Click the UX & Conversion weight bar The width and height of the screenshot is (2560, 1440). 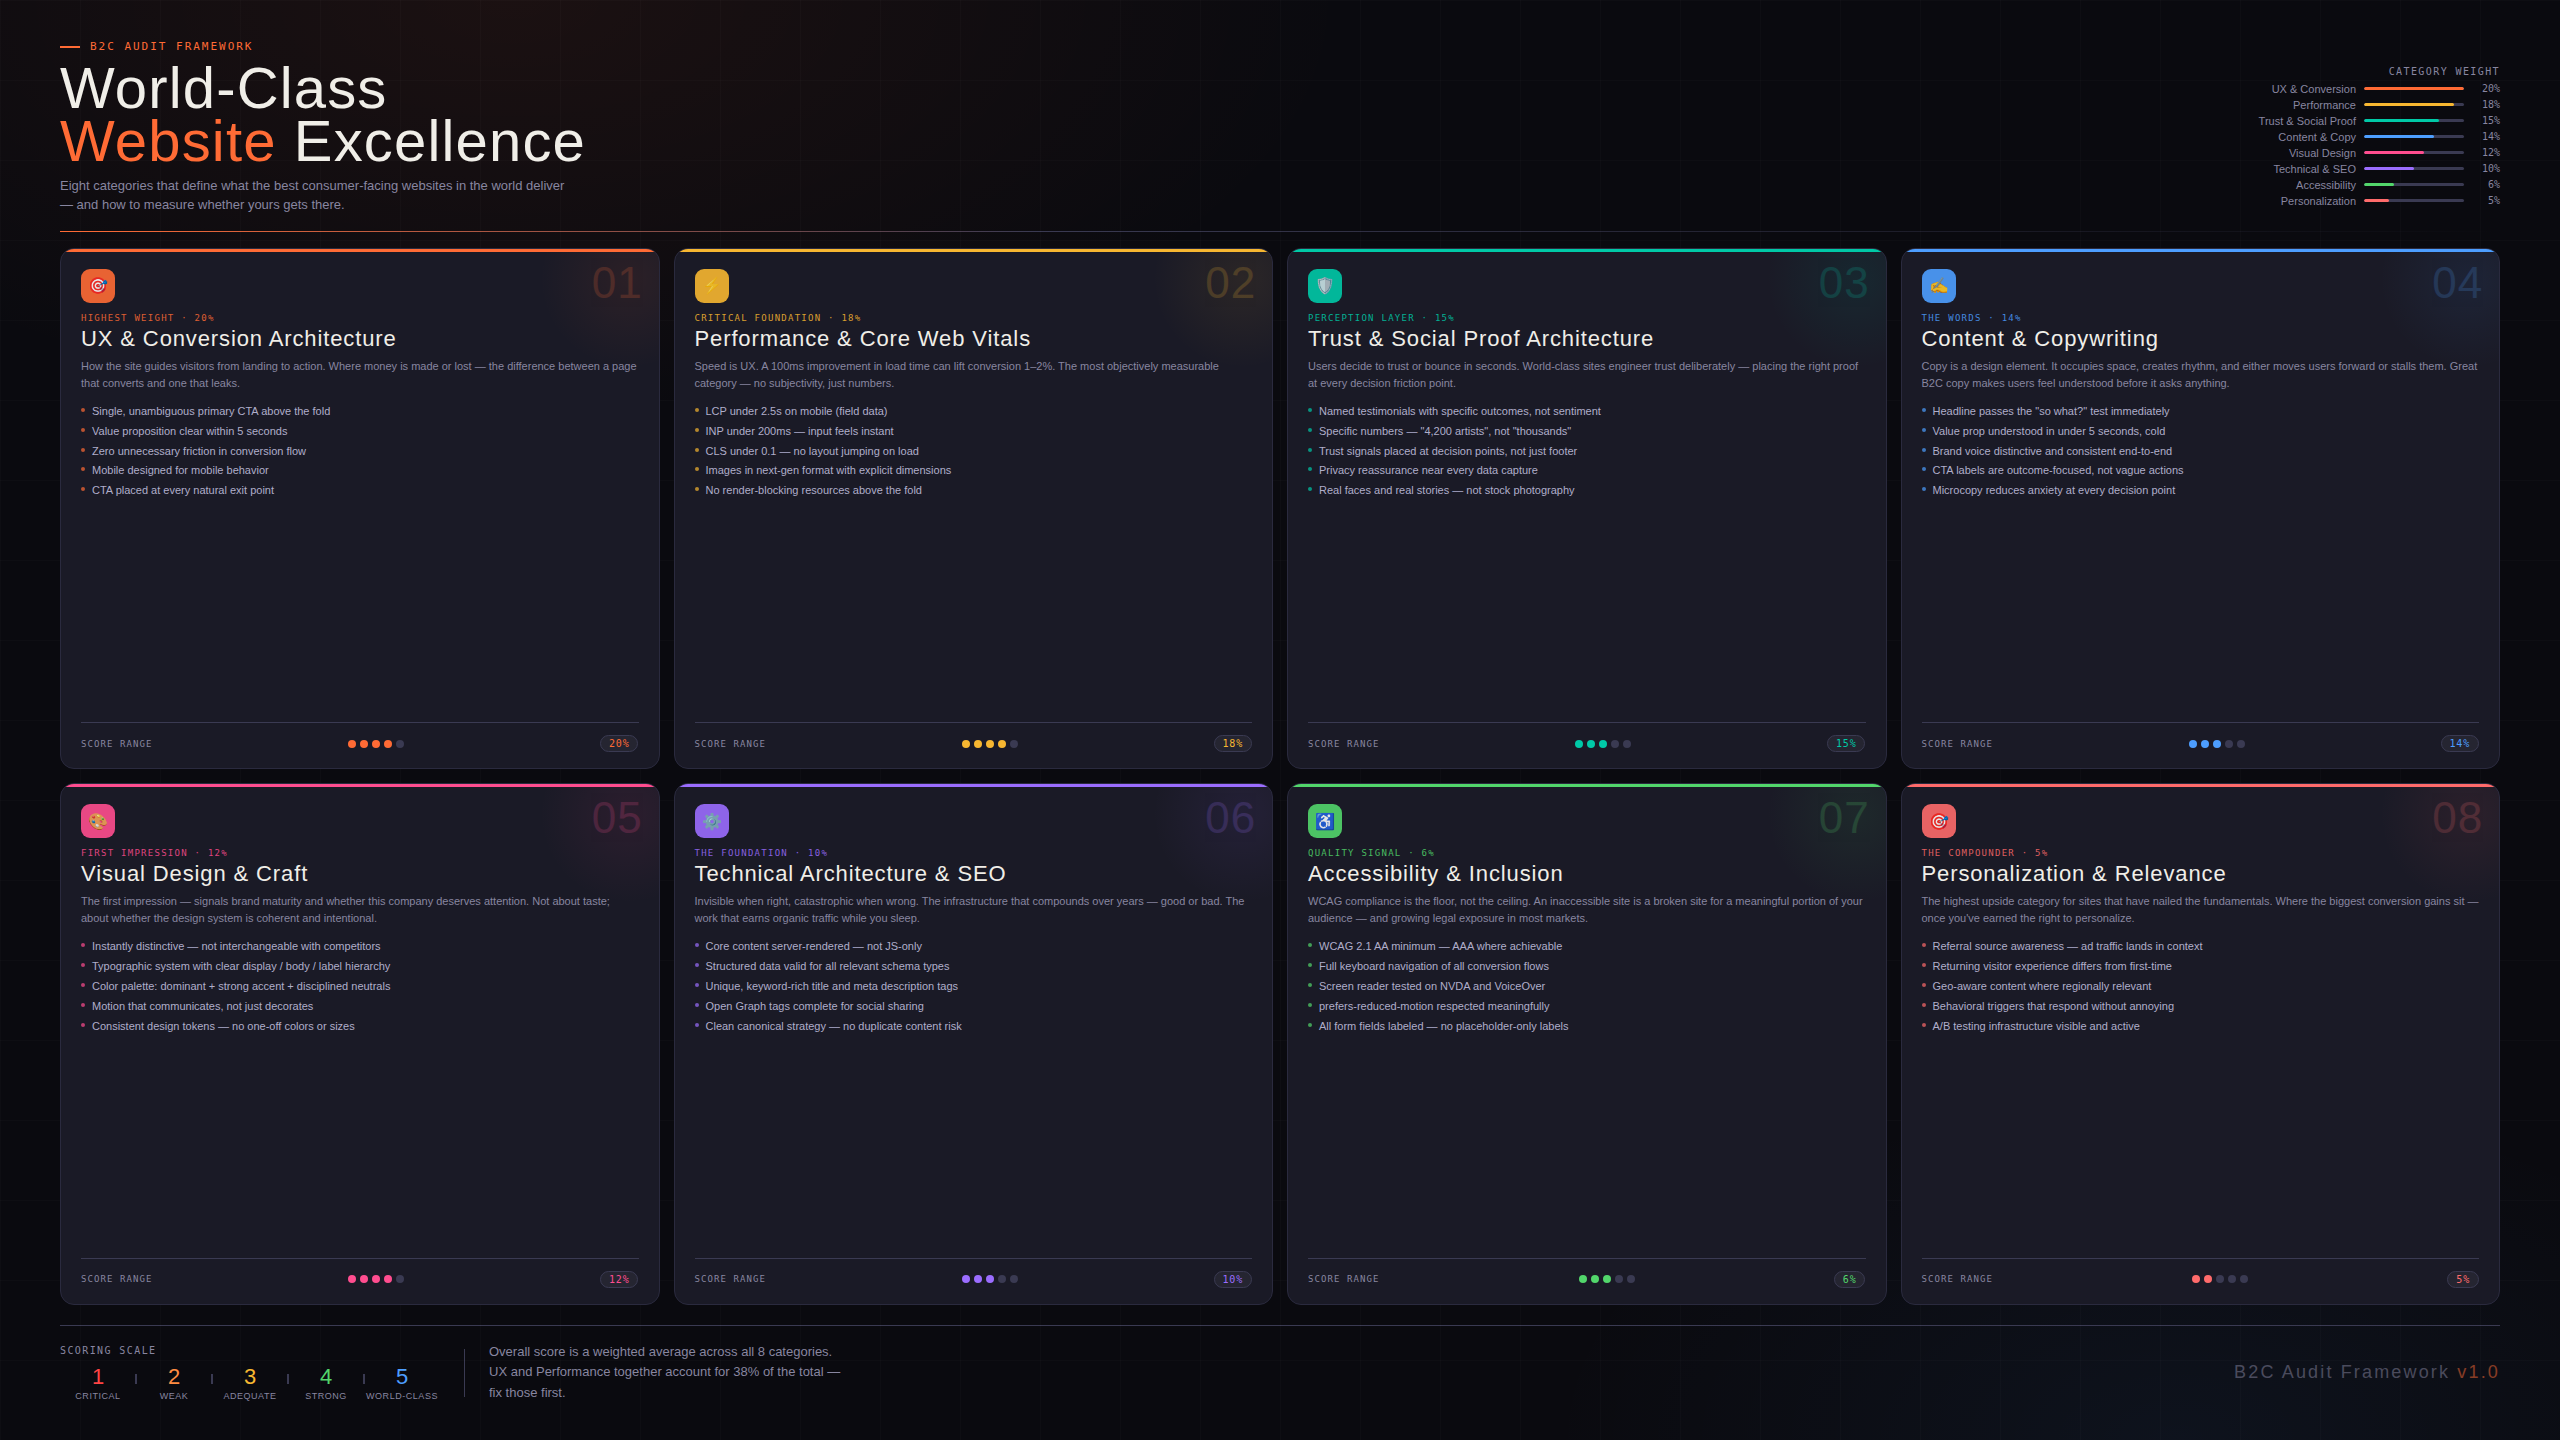point(2413,89)
